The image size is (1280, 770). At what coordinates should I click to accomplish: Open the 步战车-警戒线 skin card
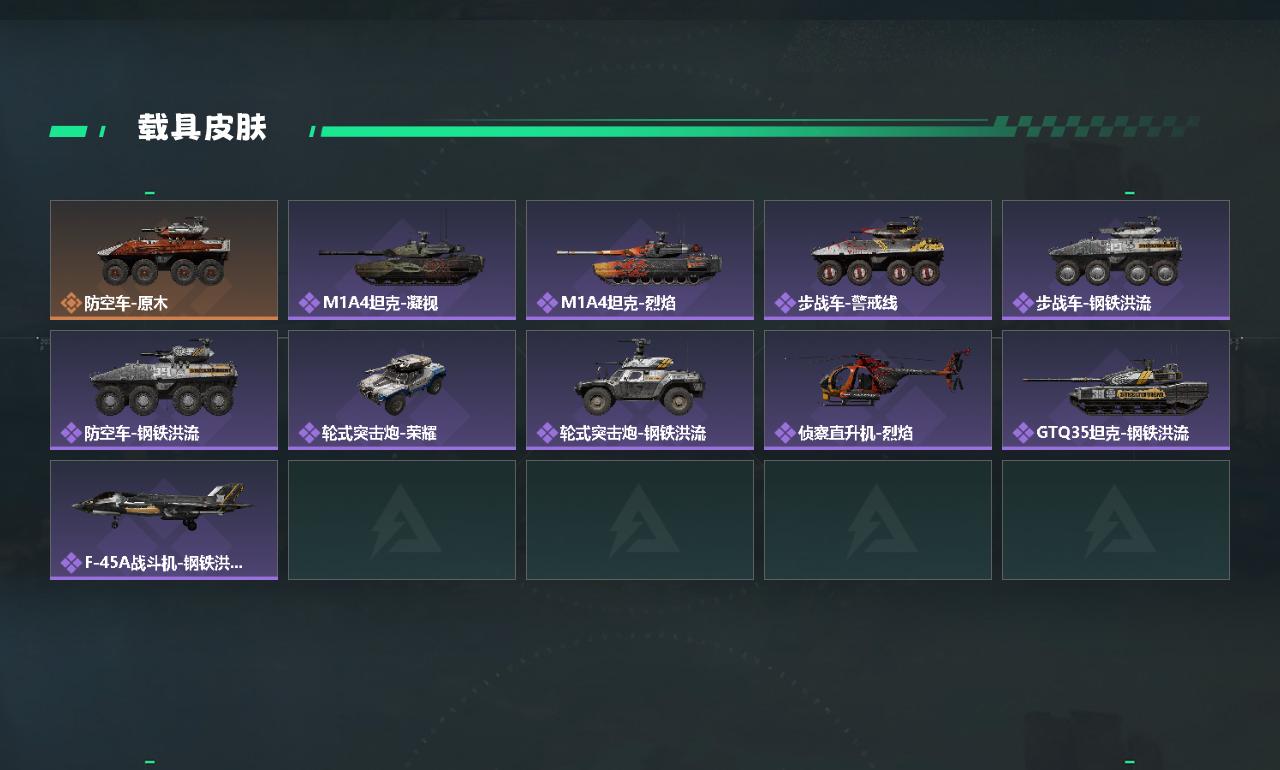[x=878, y=260]
